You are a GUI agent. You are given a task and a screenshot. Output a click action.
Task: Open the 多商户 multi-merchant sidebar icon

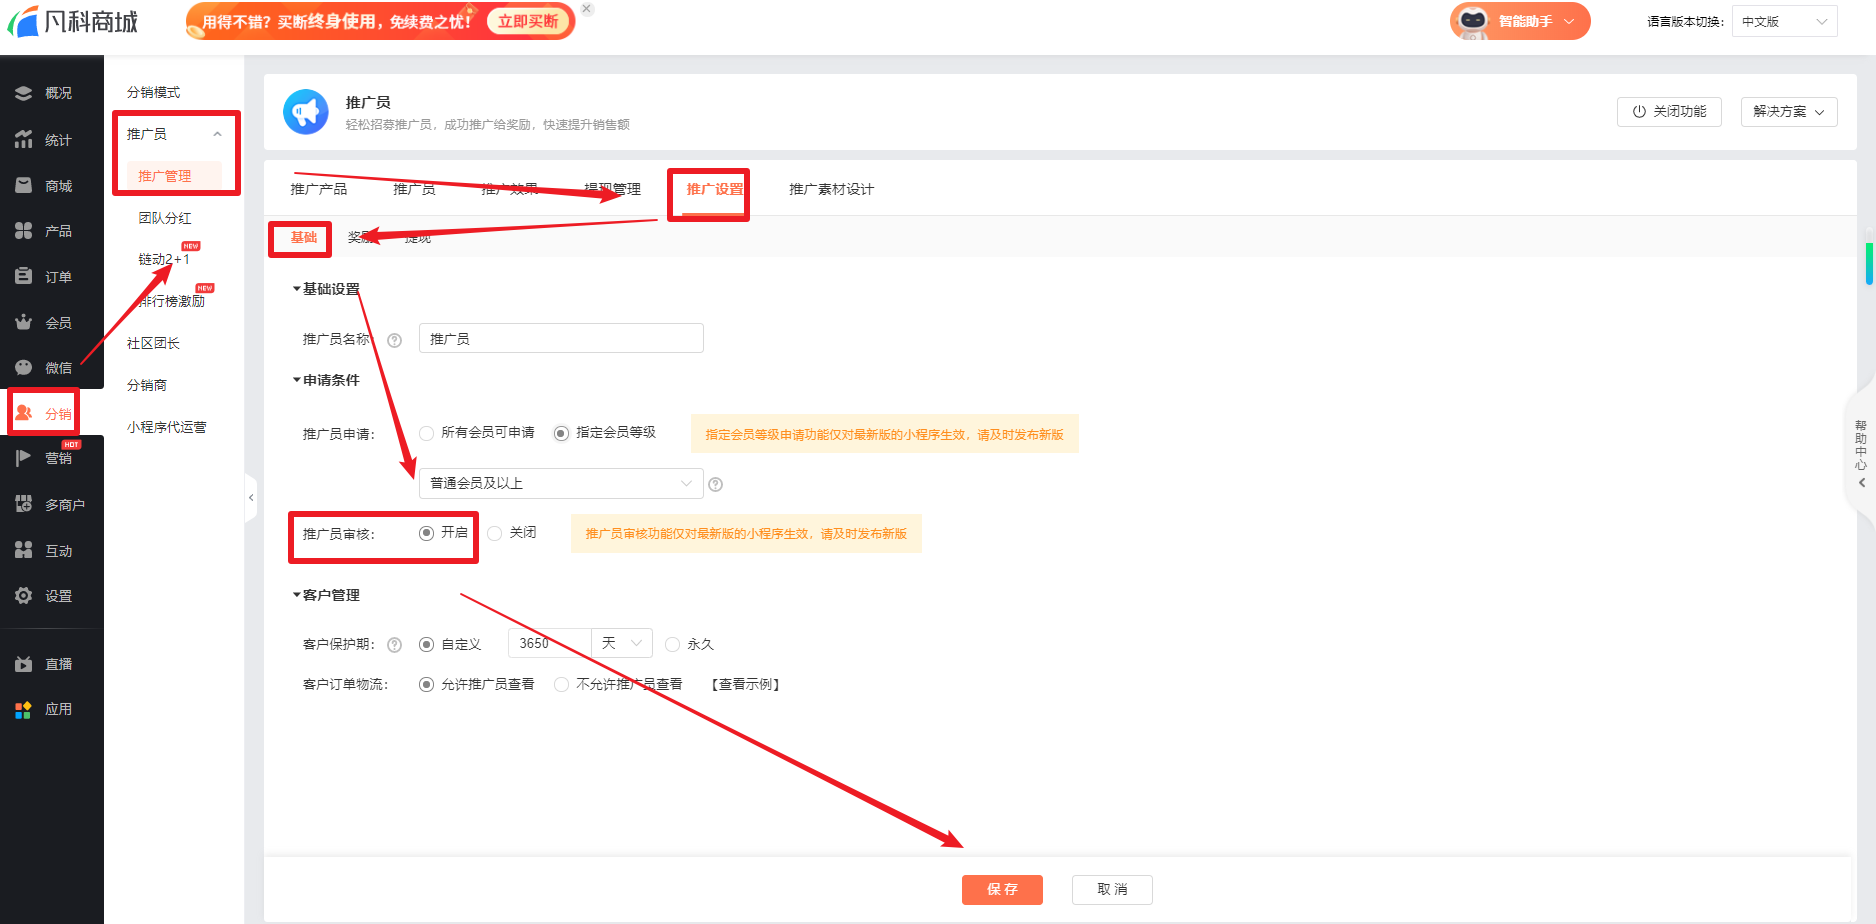[24, 505]
